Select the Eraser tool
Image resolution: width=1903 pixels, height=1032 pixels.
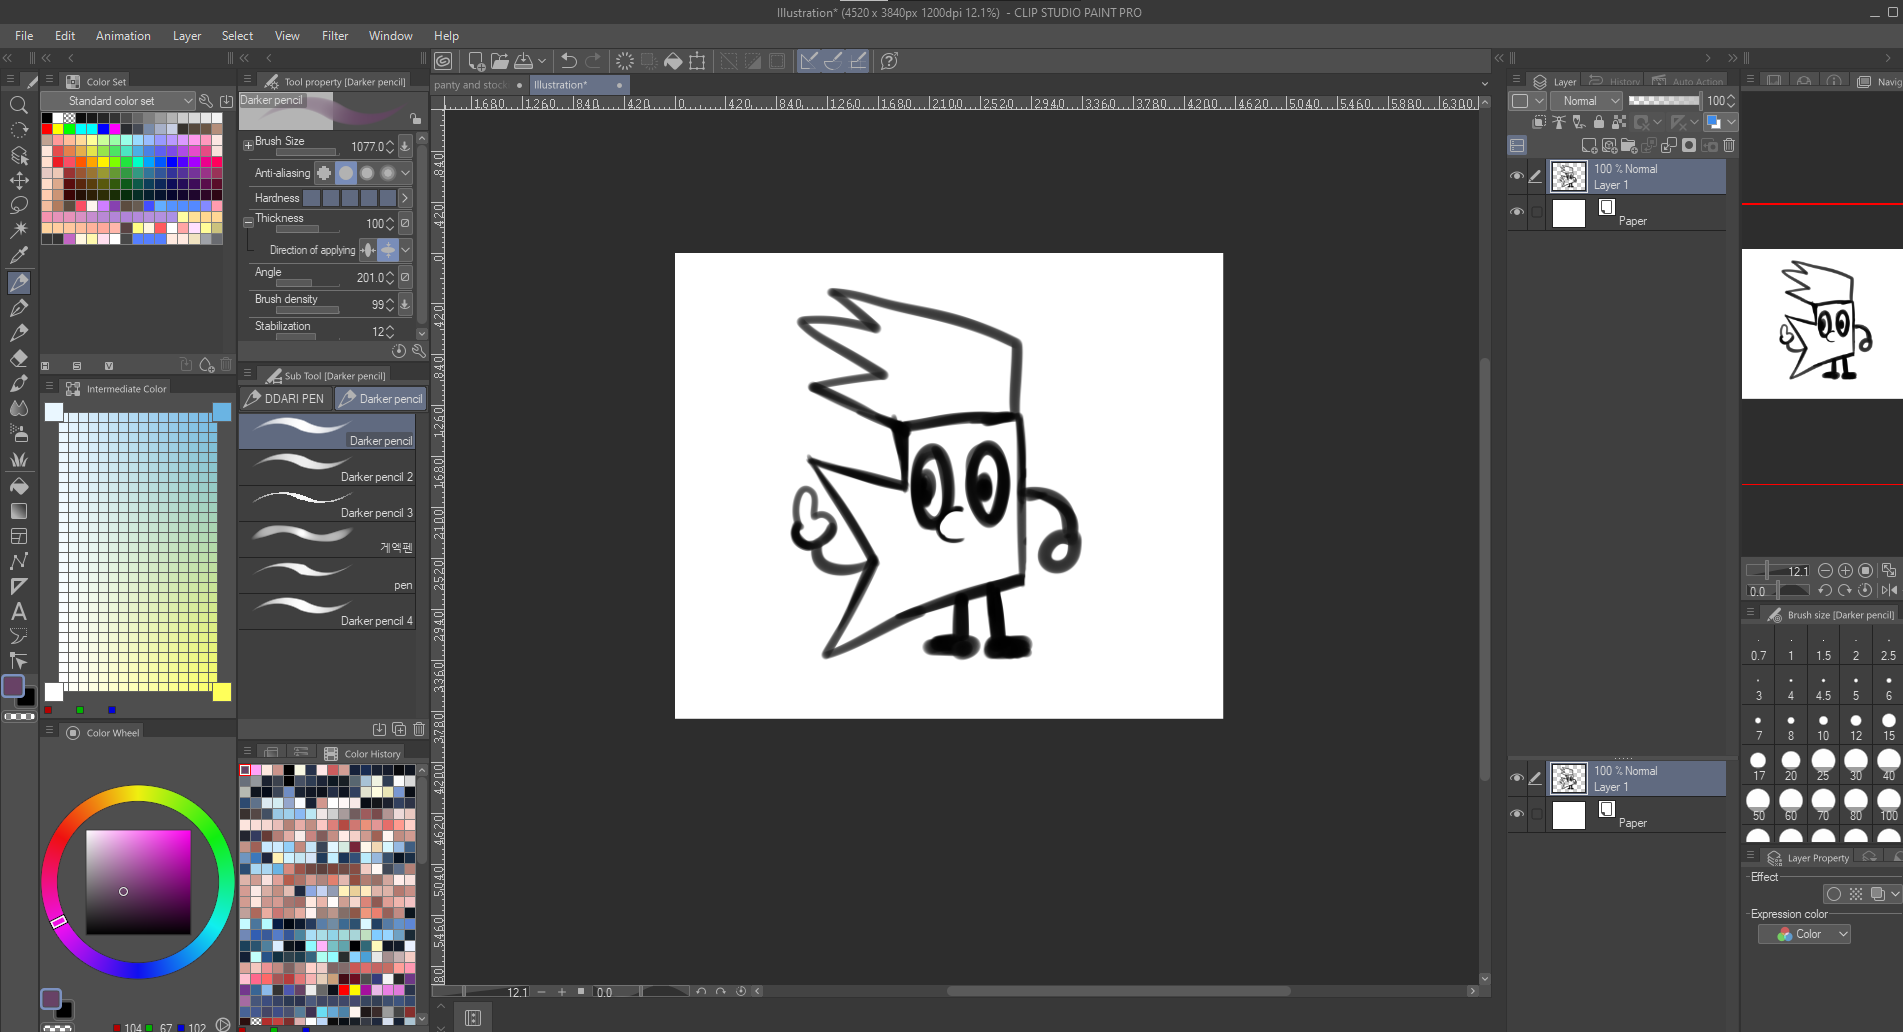click(18, 358)
